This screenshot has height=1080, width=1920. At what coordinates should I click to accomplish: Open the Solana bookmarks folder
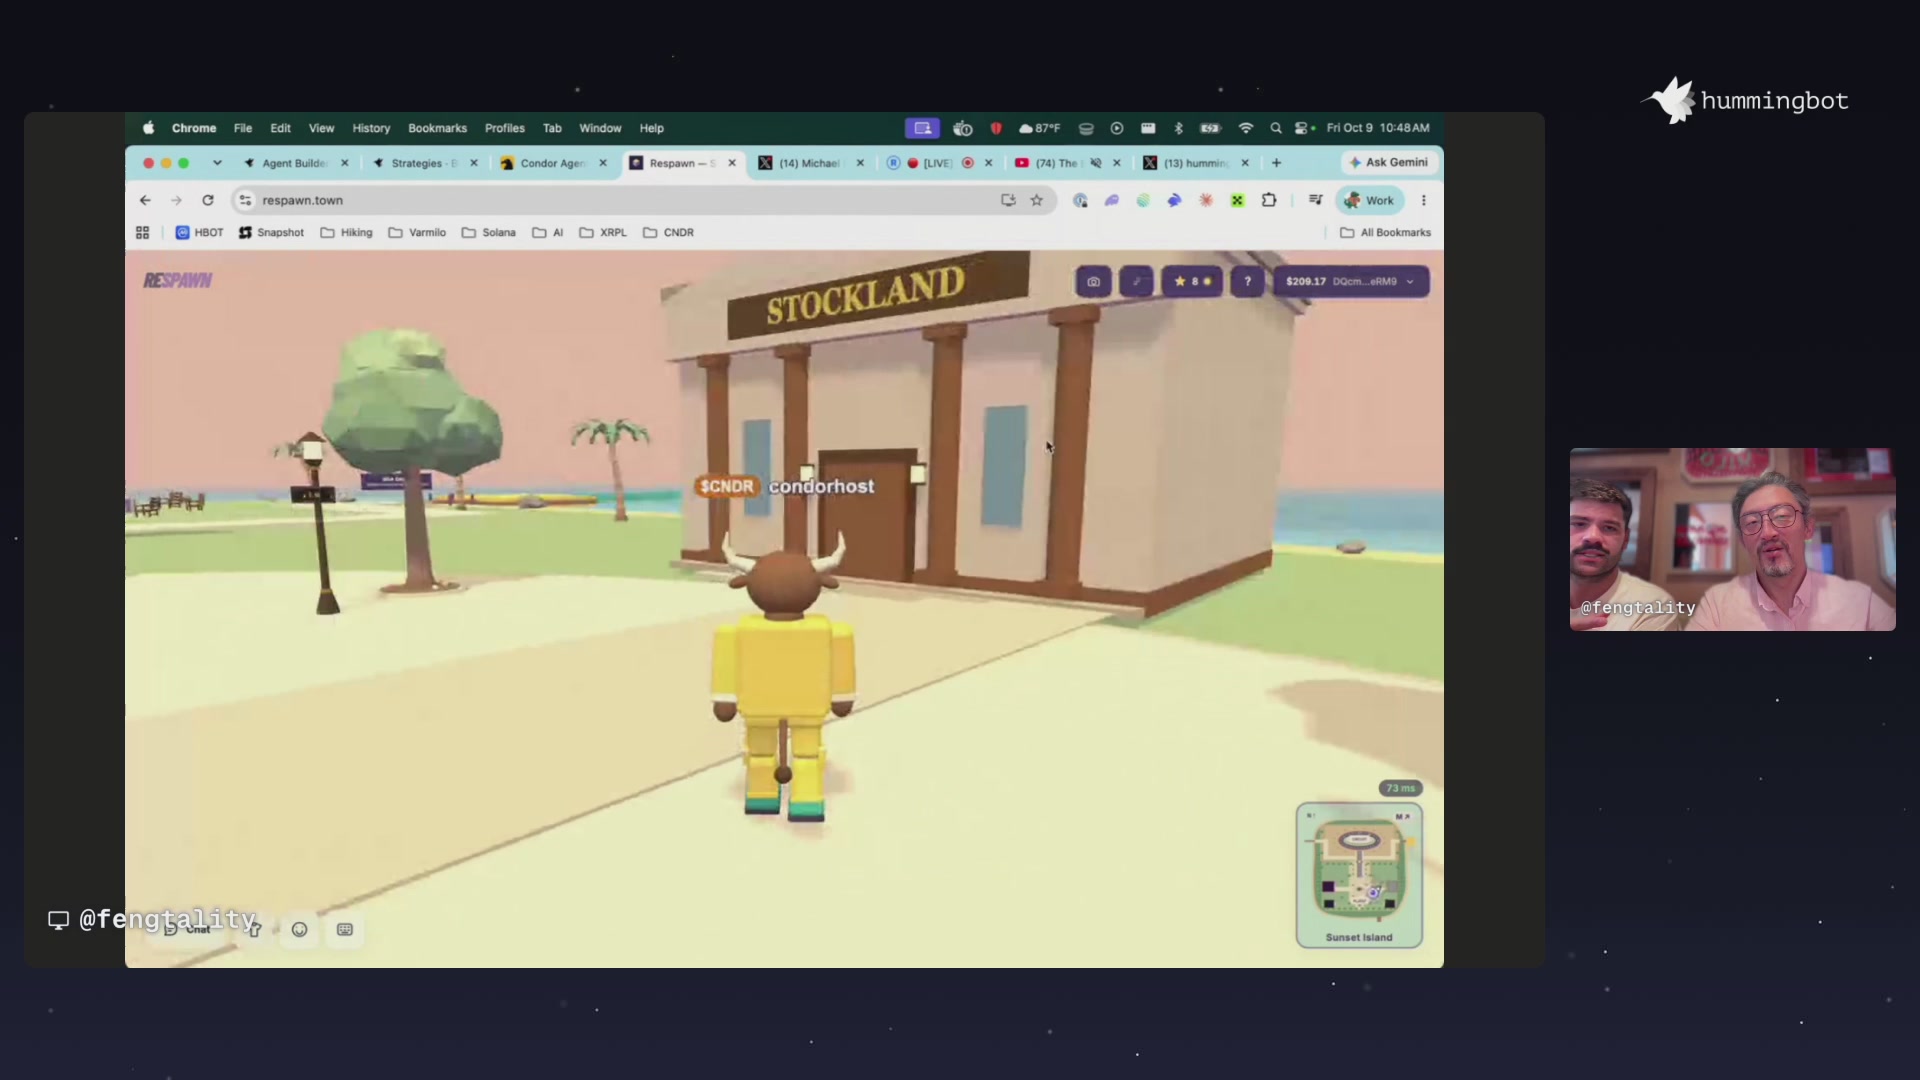[x=489, y=232]
